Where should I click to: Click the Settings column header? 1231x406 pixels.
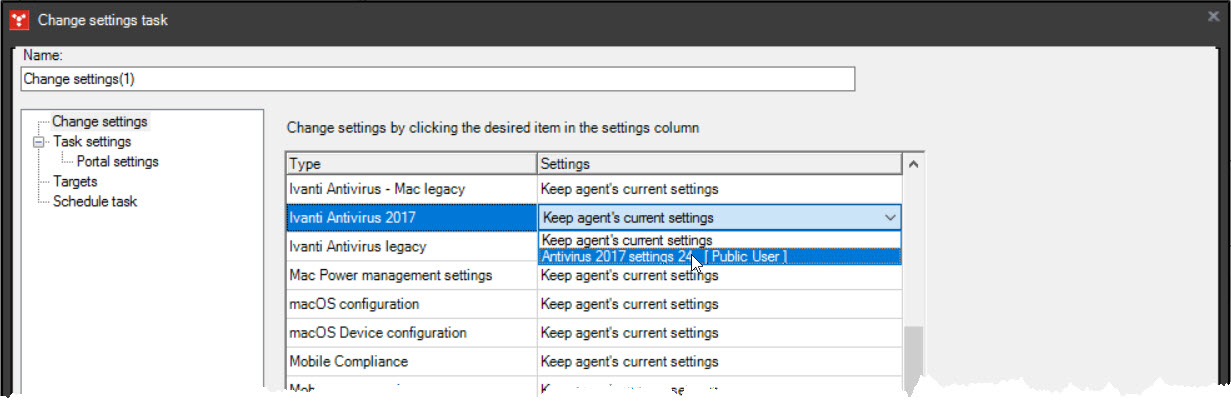718,163
